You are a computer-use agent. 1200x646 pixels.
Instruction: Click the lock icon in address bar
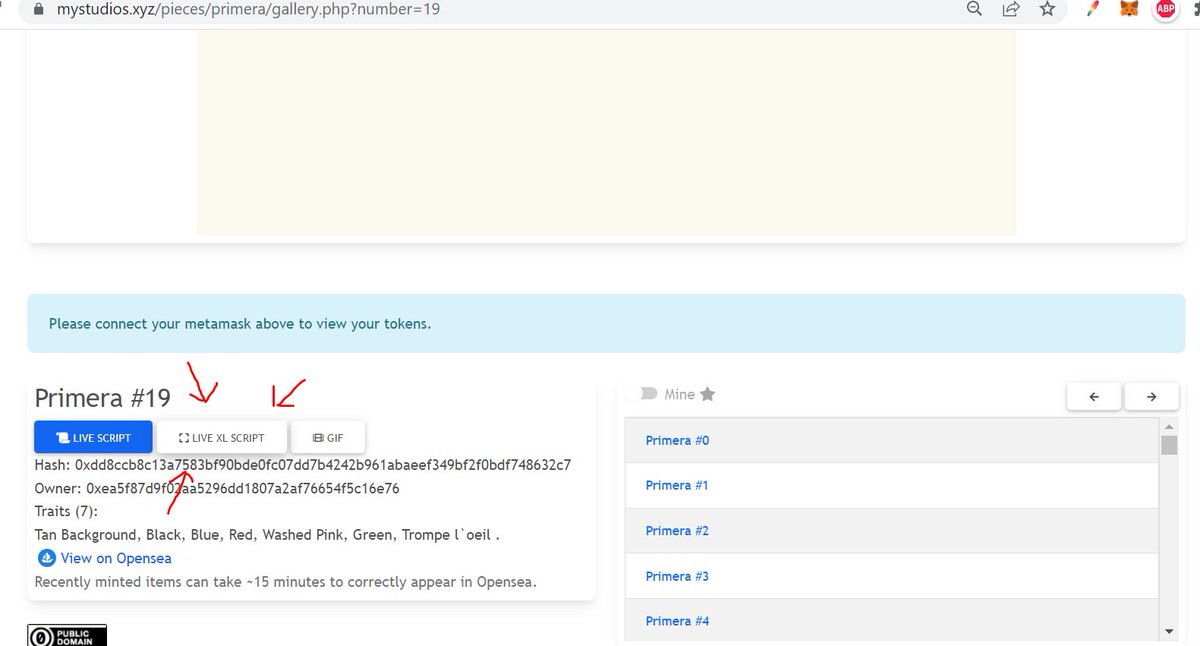point(39,9)
